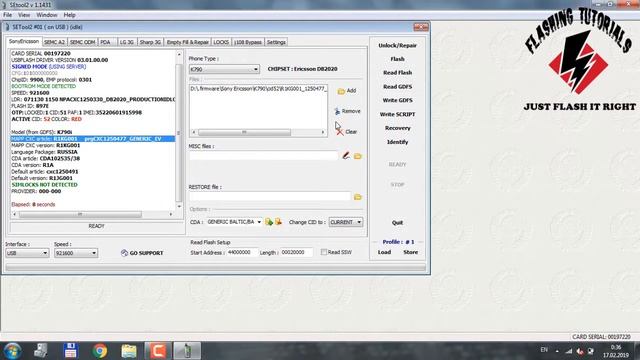Open the File menu

point(7,15)
